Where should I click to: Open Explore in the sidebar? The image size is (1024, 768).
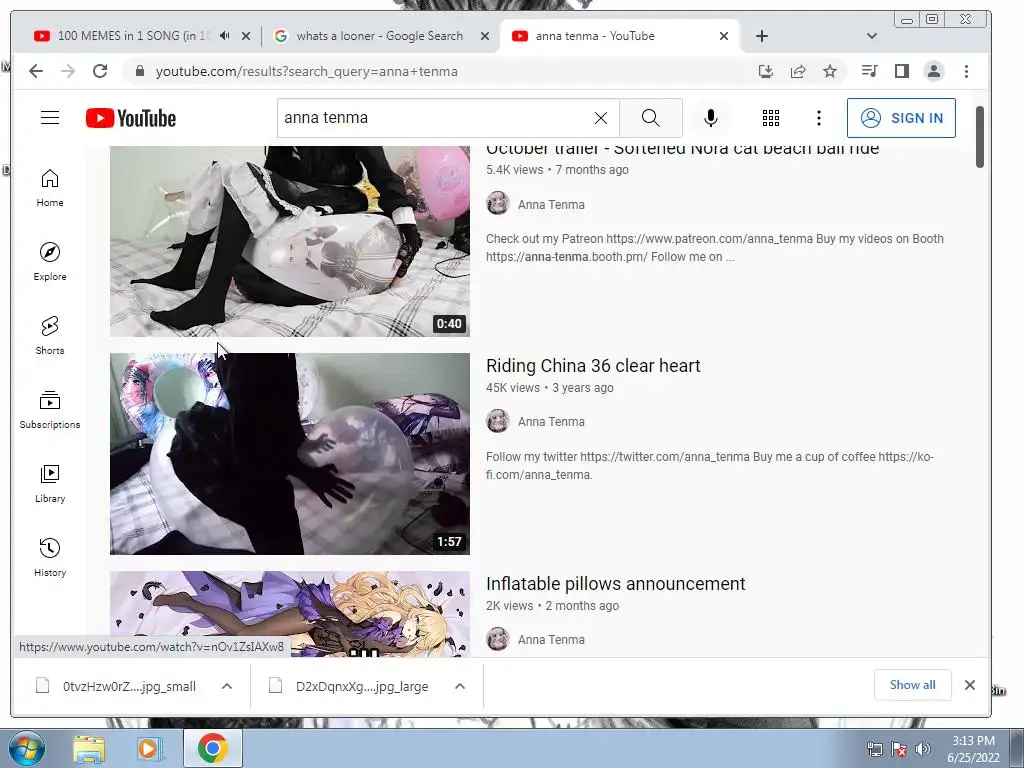(x=50, y=262)
